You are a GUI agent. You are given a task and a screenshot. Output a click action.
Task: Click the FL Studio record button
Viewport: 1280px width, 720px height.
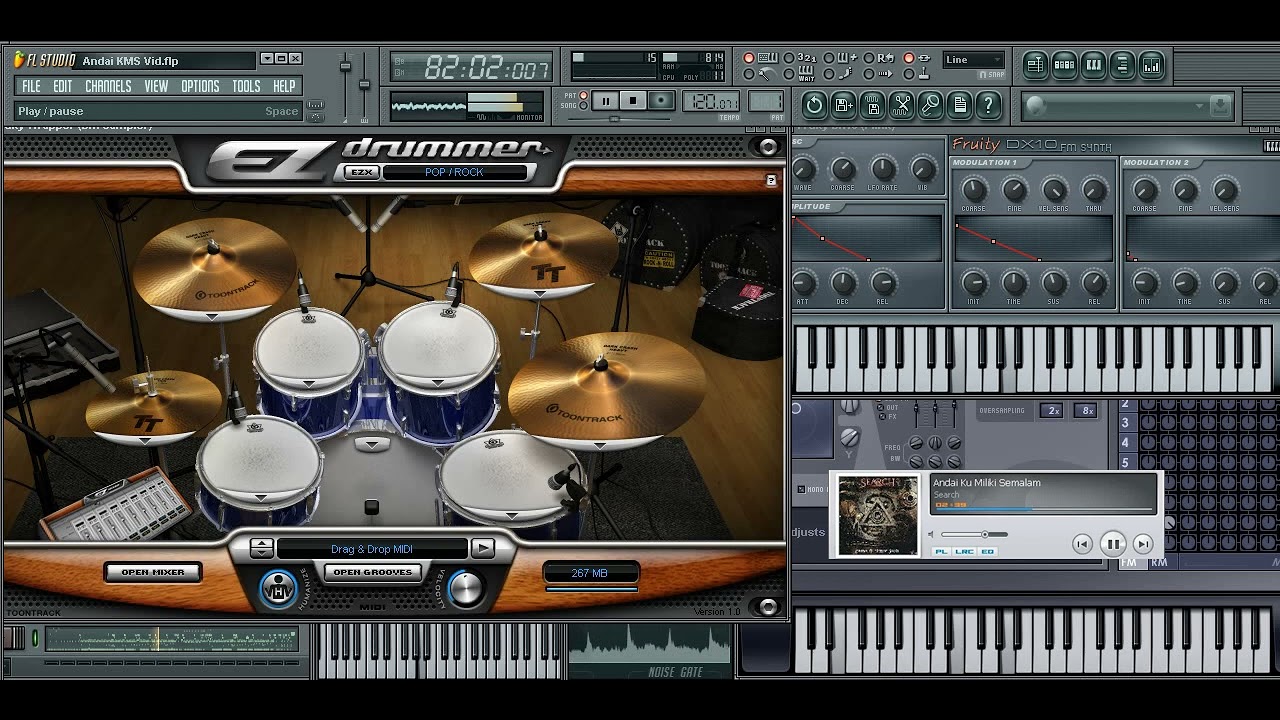(661, 100)
